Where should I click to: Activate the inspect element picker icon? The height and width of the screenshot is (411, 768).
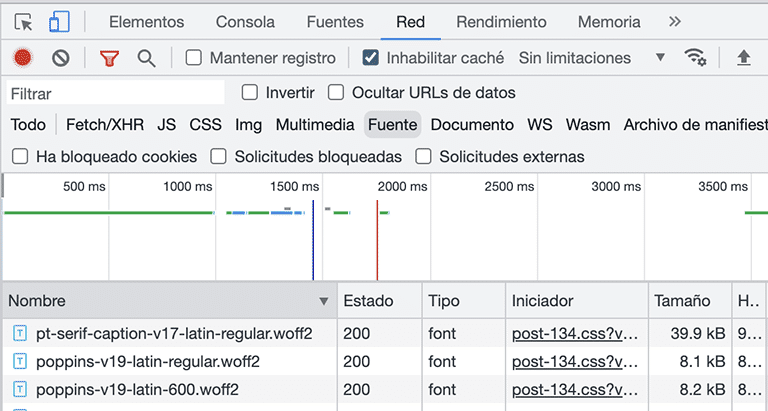click(x=23, y=22)
